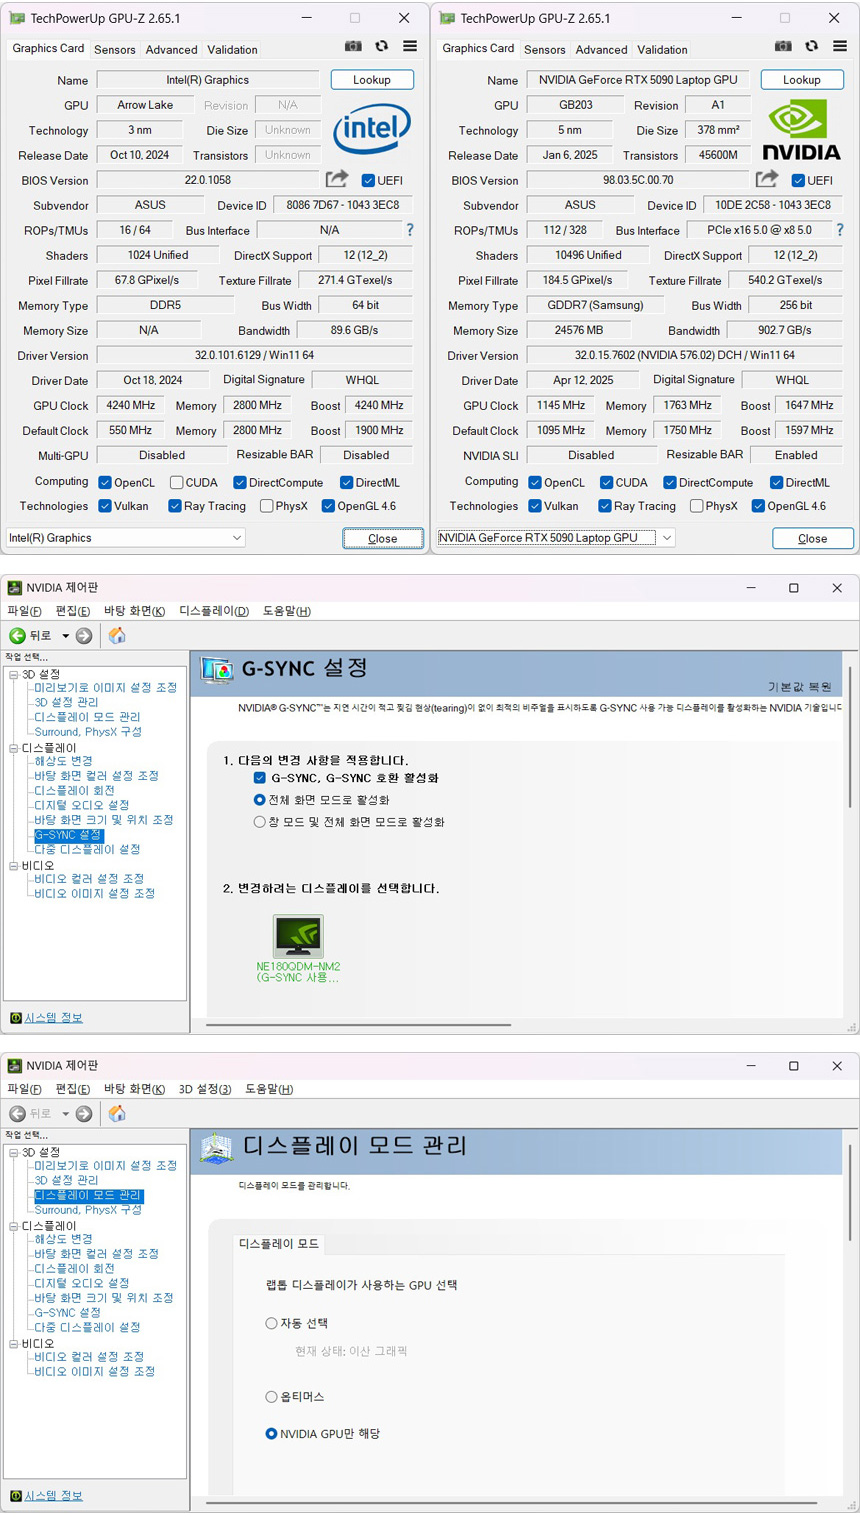
Task: Click the NVIDIA logo in the RTX 5090 GPU-Z window
Action: coord(801,131)
